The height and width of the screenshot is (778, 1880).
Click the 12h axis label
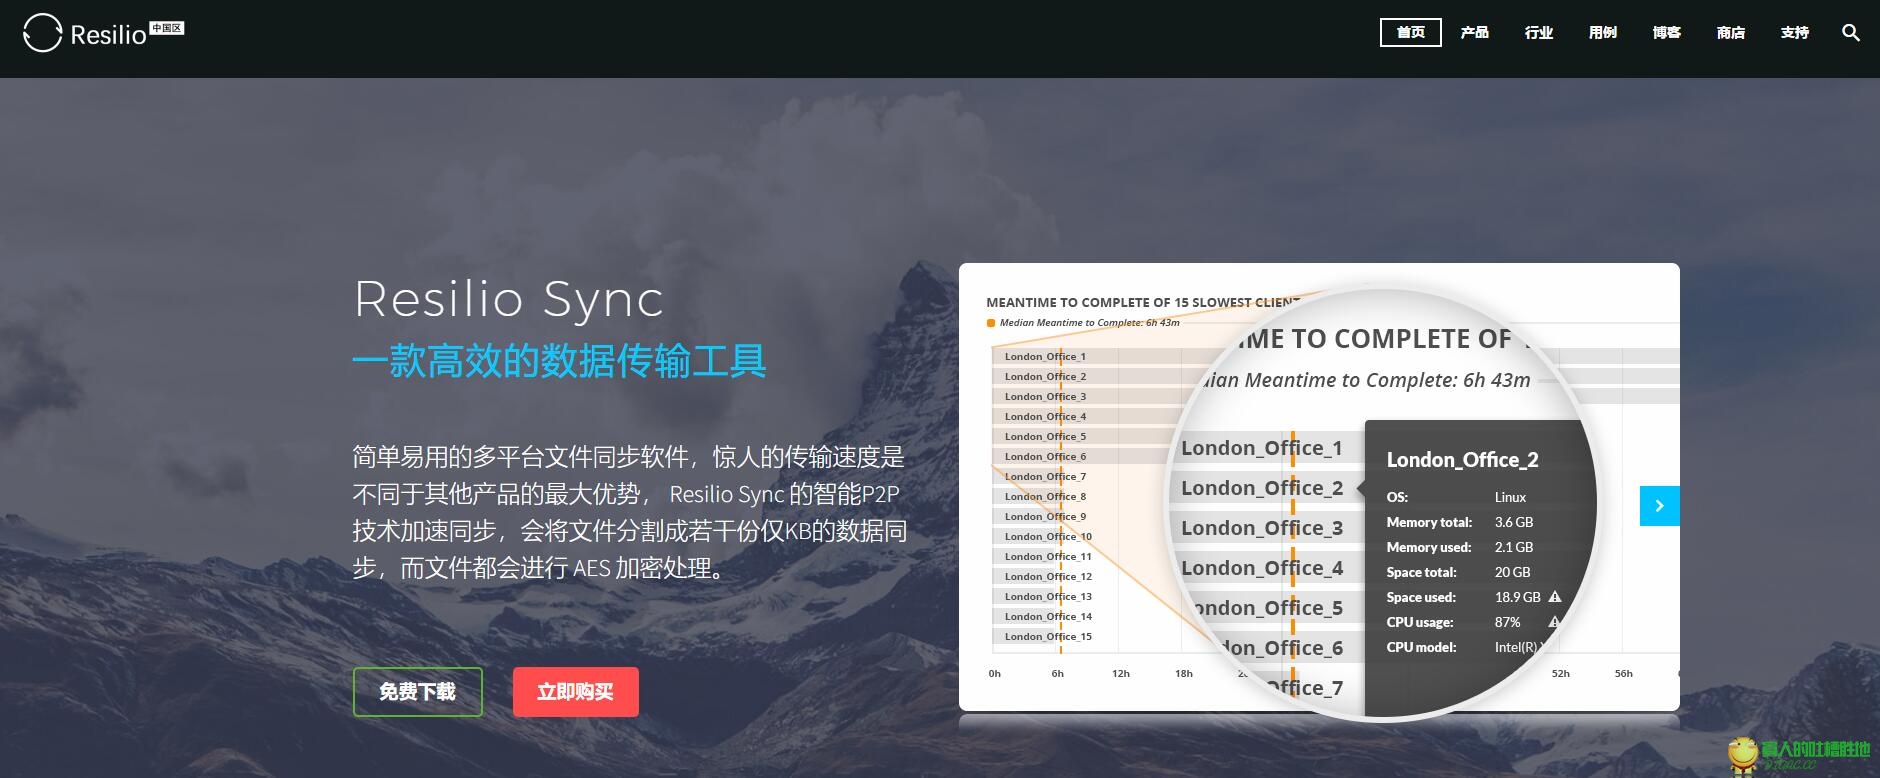pos(1121,674)
